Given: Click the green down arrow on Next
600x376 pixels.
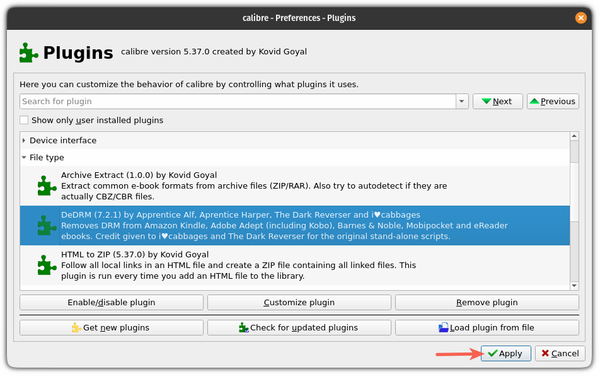Looking at the screenshot, I should pos(486,101).
